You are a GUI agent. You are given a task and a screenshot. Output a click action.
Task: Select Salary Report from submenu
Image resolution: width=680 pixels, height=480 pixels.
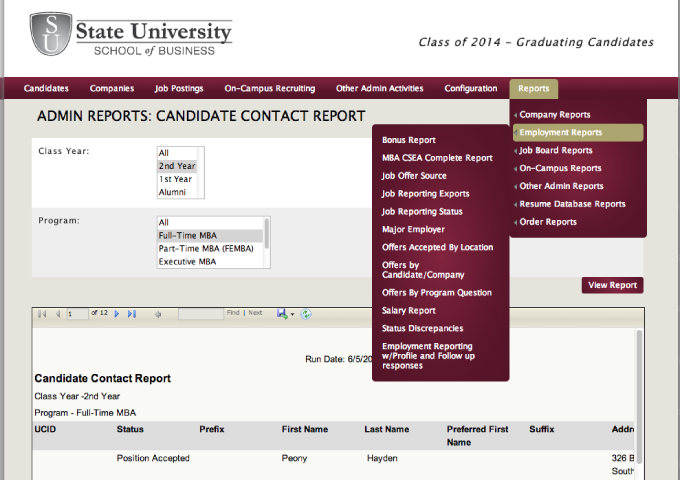408,311
